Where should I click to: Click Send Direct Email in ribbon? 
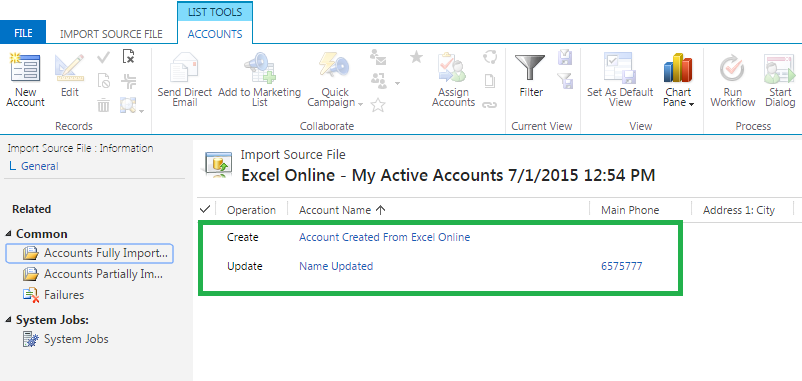[x=184, y=81]
